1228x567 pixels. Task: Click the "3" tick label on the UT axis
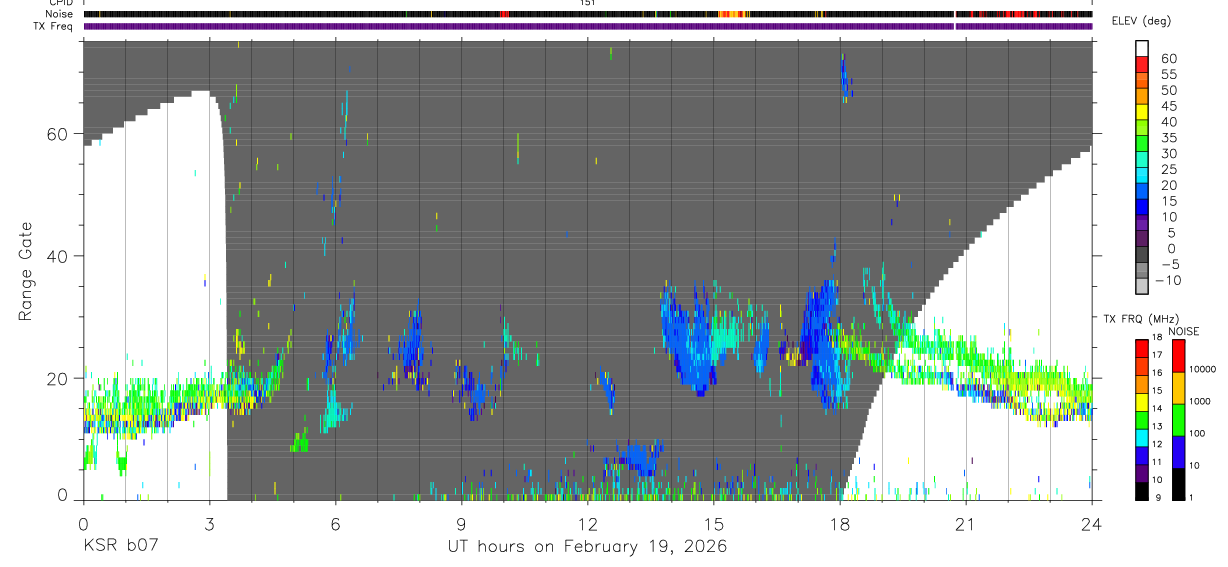(x=209, y=523)
